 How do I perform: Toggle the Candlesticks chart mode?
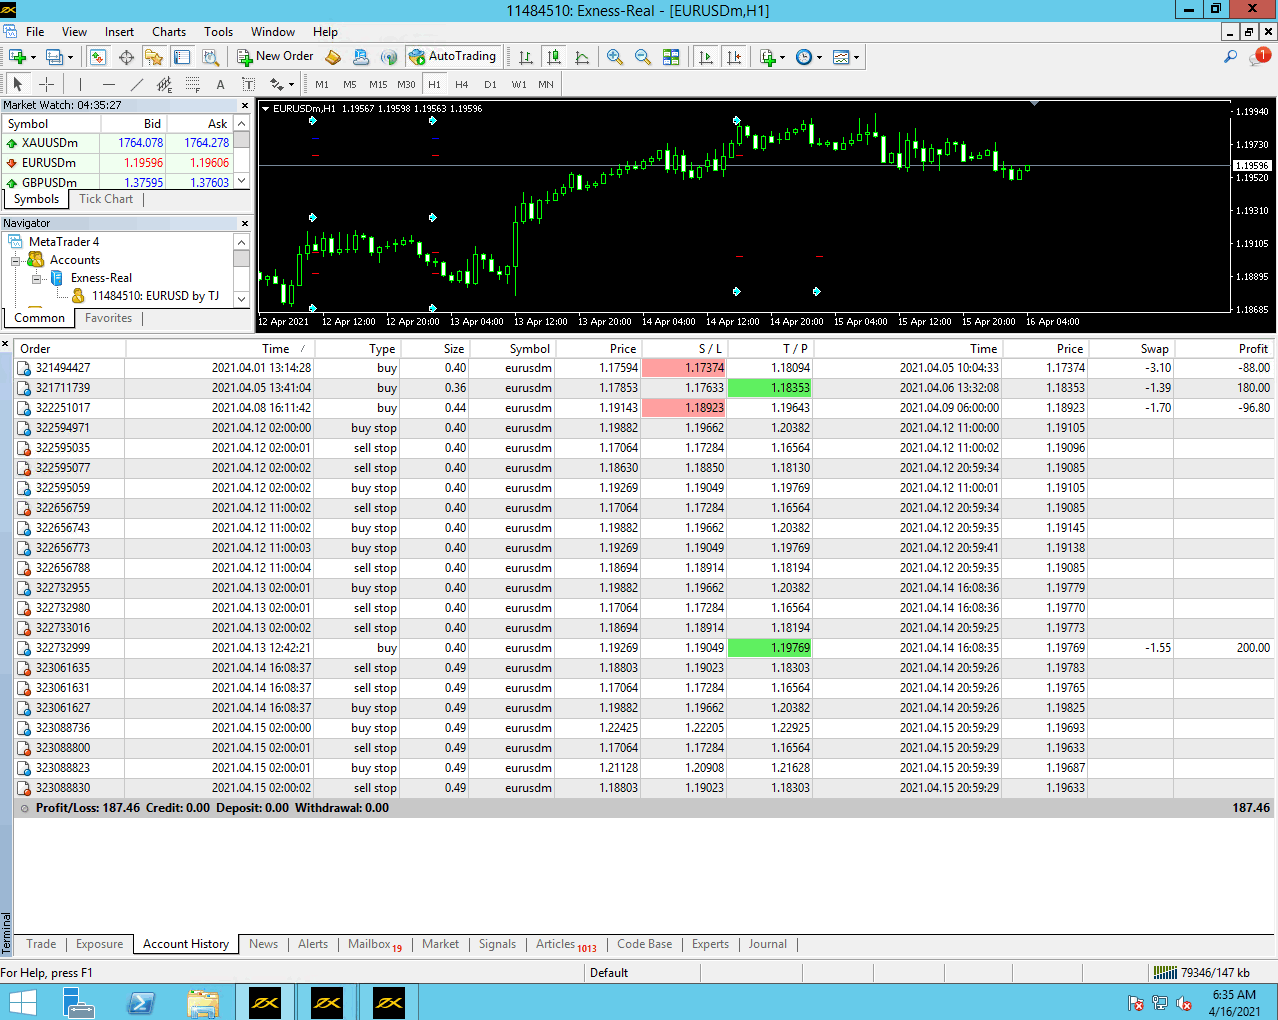tap(554, 57)
